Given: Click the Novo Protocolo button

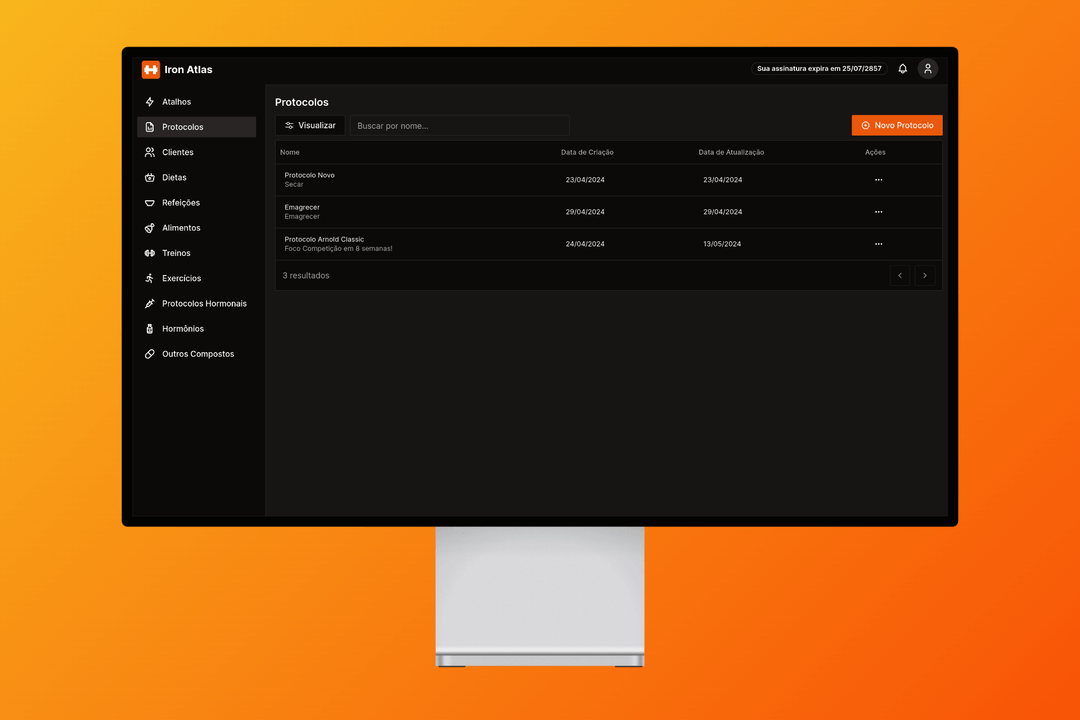Looking at the screenshot, I should pyautogui.click(x=896, y=124).
